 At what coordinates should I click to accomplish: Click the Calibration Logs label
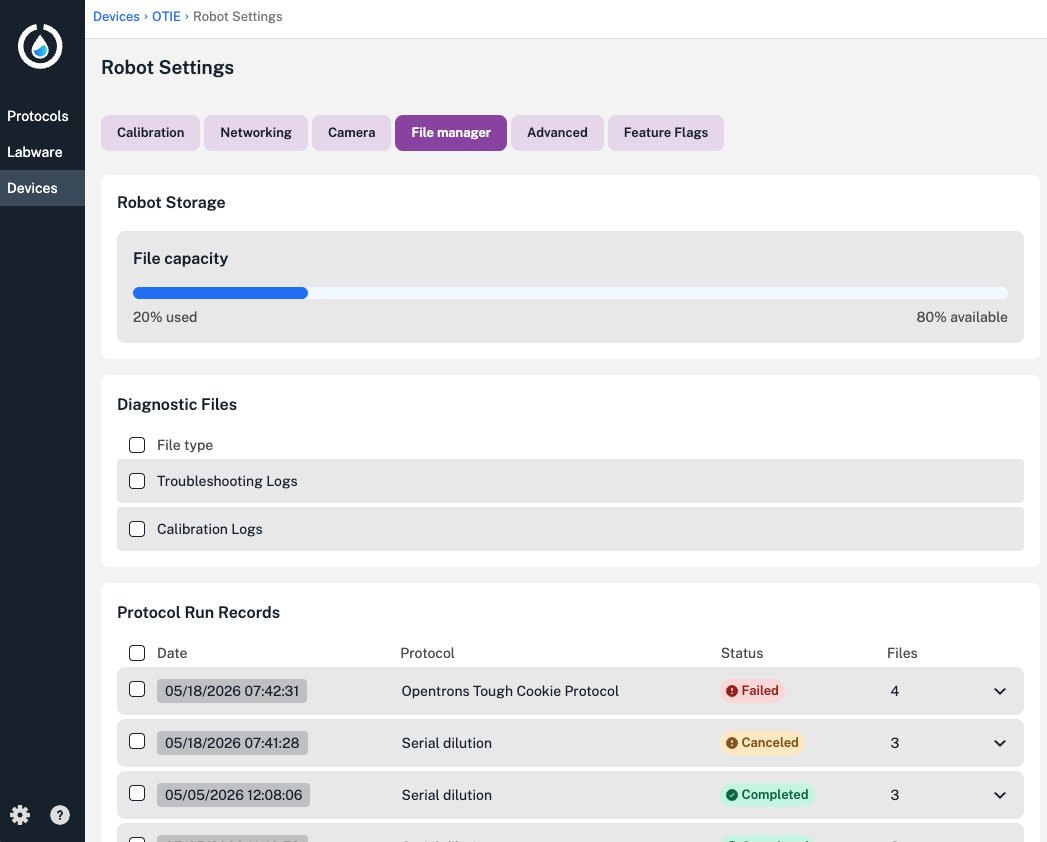click(210, 530)
